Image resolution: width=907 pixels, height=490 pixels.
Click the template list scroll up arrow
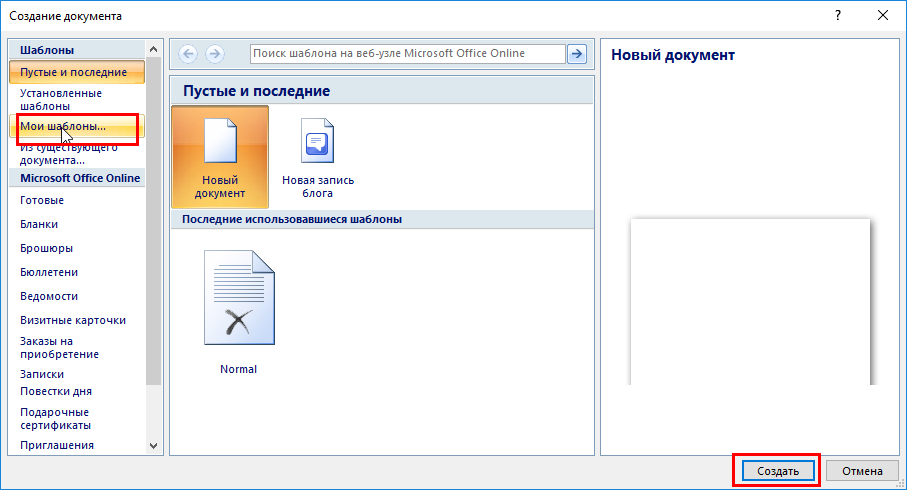point(153,49)
